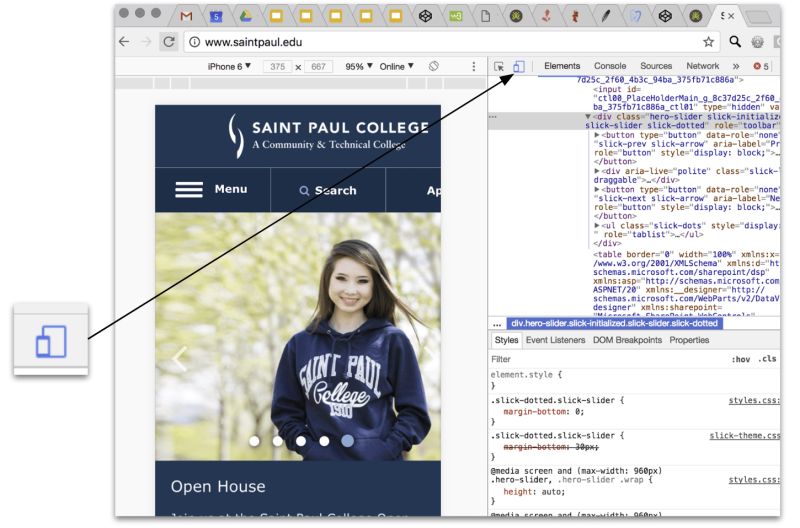Viewport: 800px width, 528px height.
Task: Collapse the hero-slider div node
Action: tap(588, 117)
